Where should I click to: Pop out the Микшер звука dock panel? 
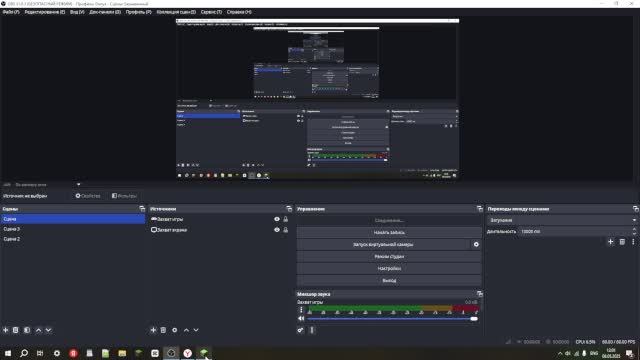[480, 293]
